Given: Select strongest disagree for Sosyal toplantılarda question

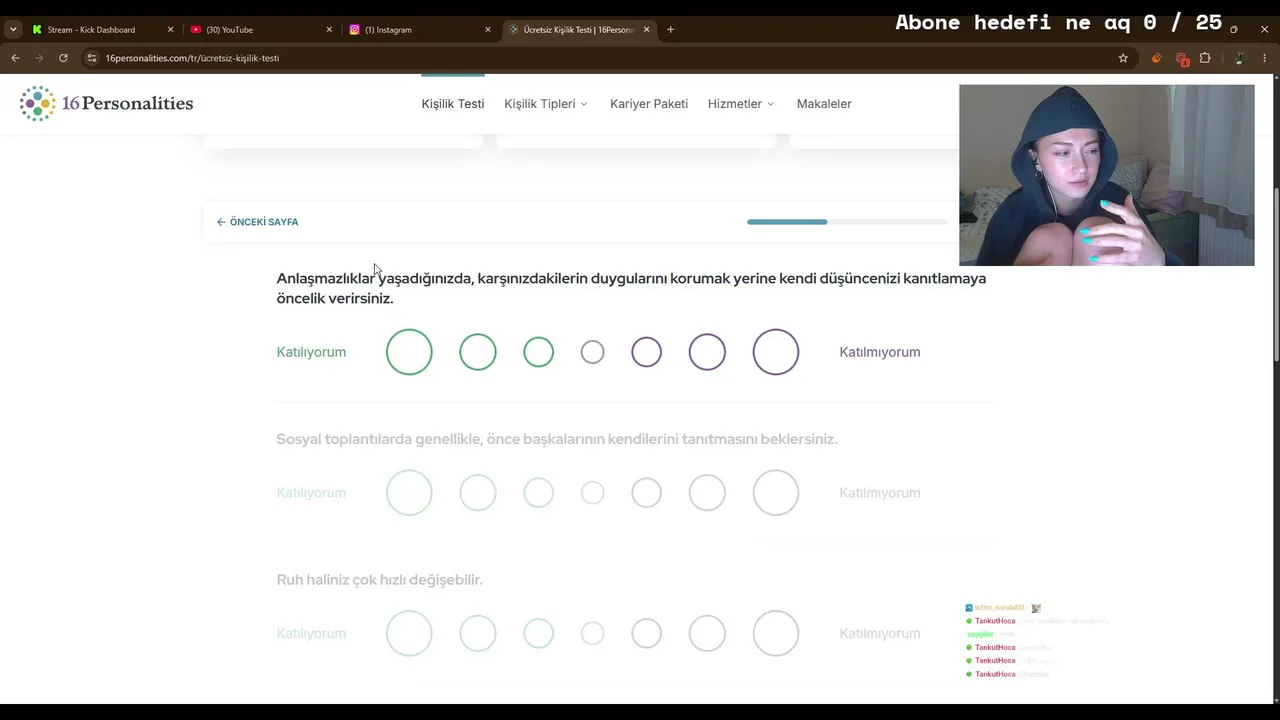Looking at the screenshot, I should (776, 493).
